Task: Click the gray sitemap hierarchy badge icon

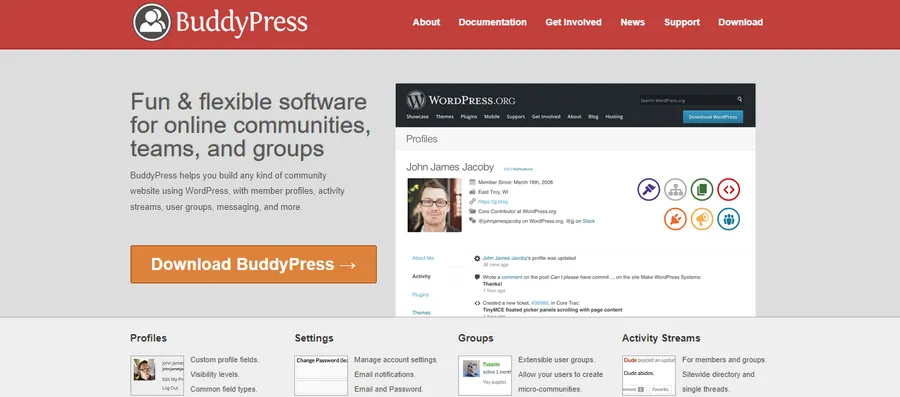Action: click(675, 189)
